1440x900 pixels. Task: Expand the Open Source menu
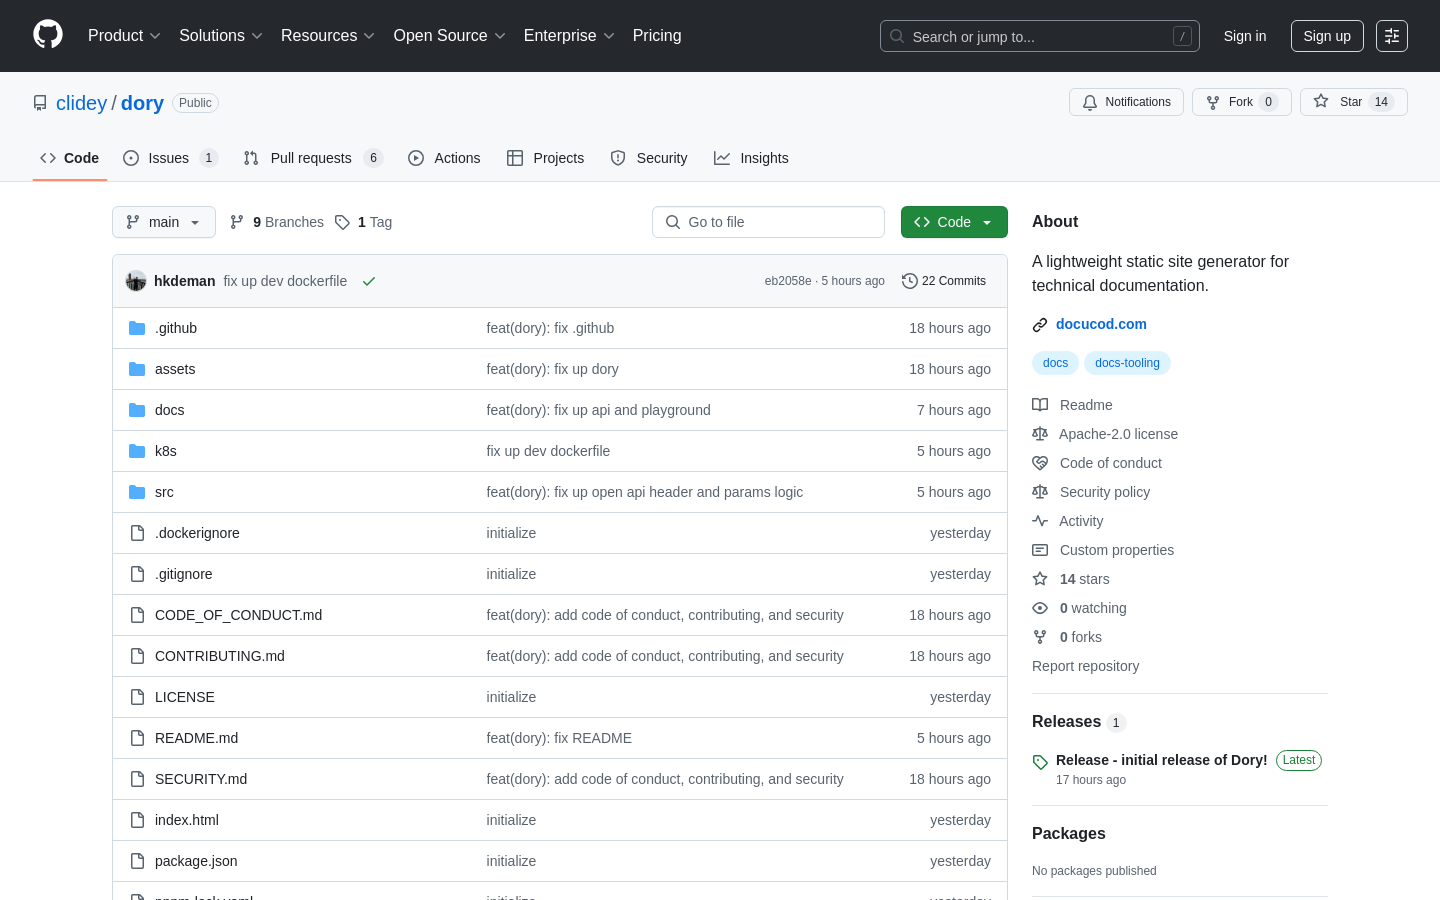(x=450, y=36)
